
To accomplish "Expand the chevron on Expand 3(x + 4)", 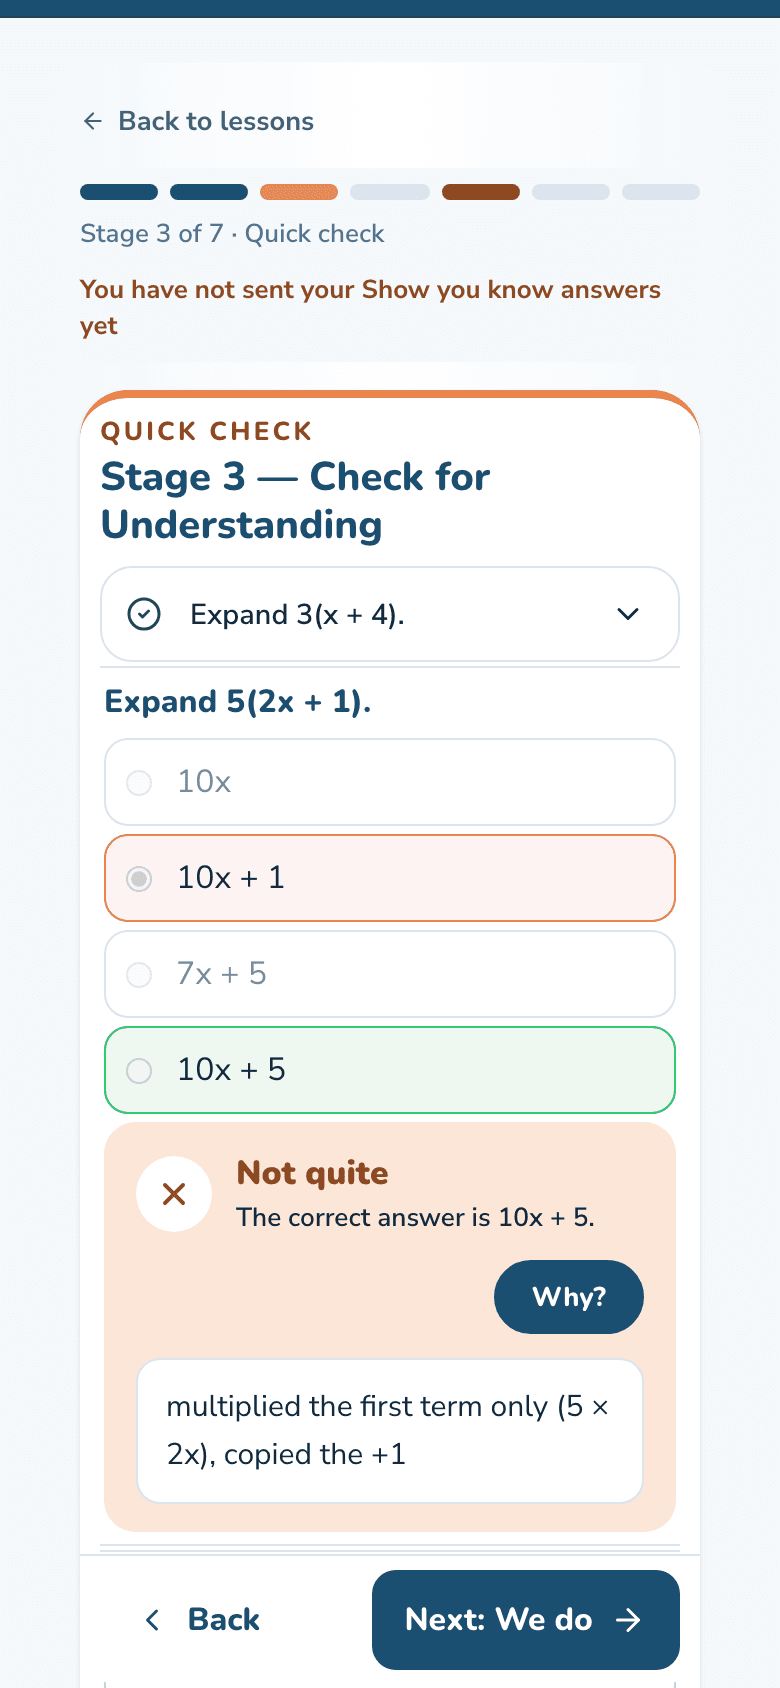I will (628, 614).
